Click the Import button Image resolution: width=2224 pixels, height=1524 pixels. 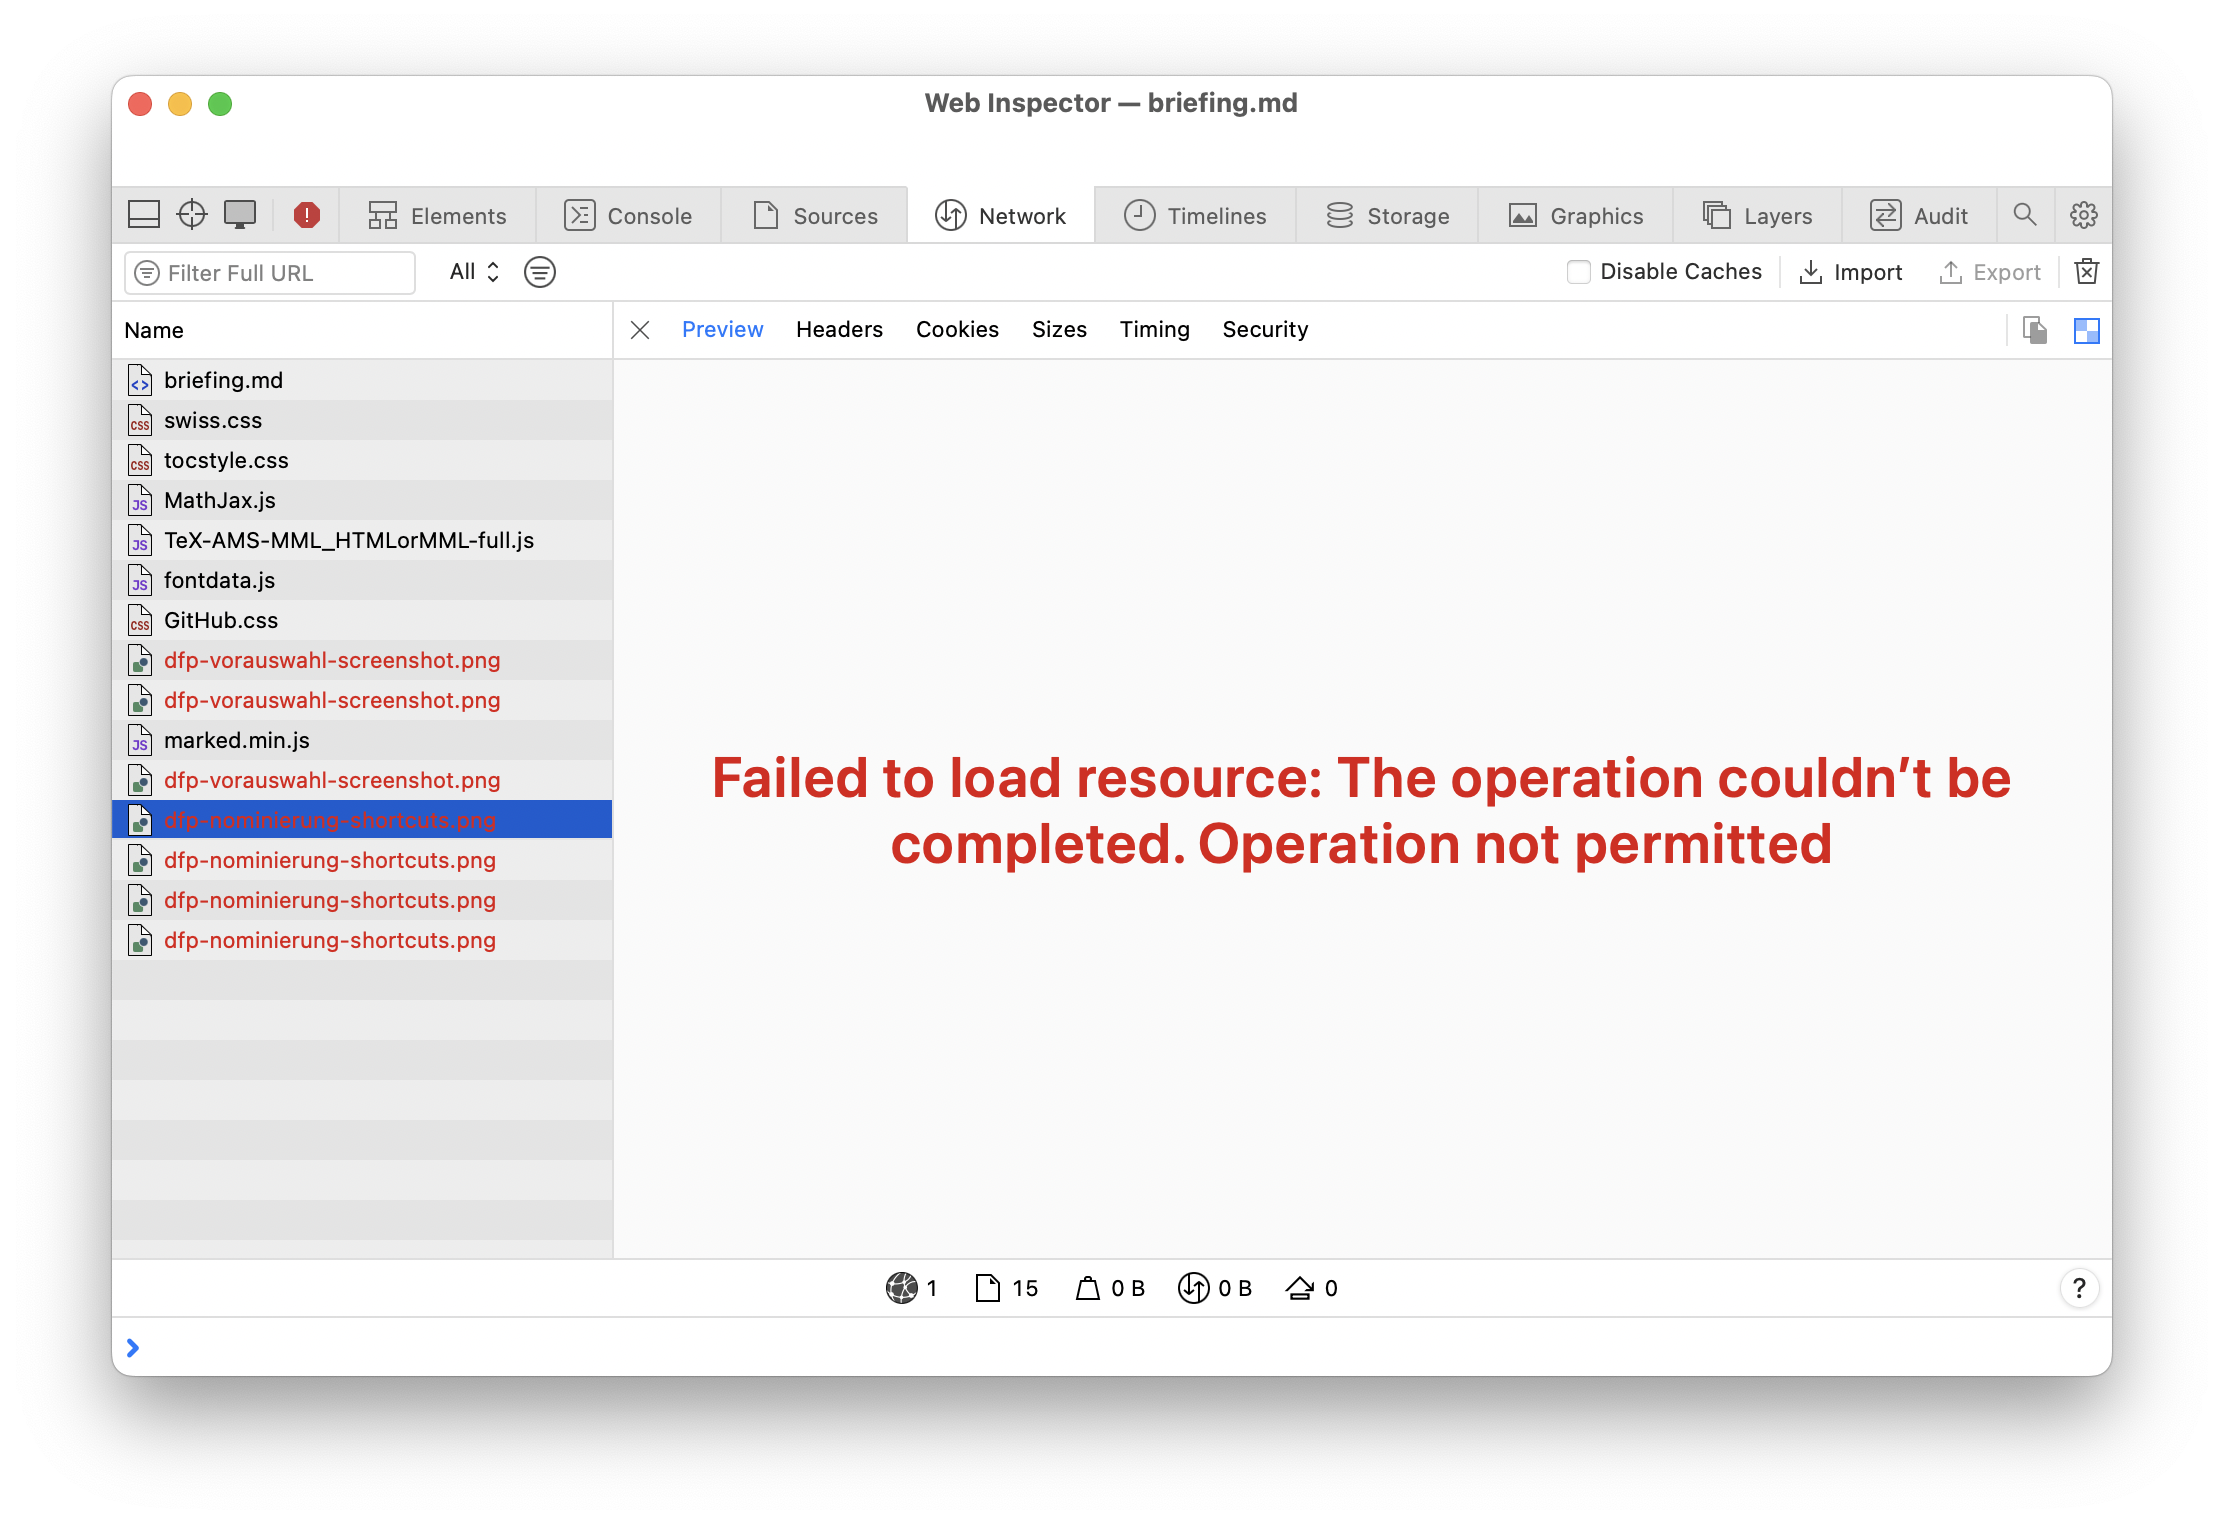tap(1851, 272)
